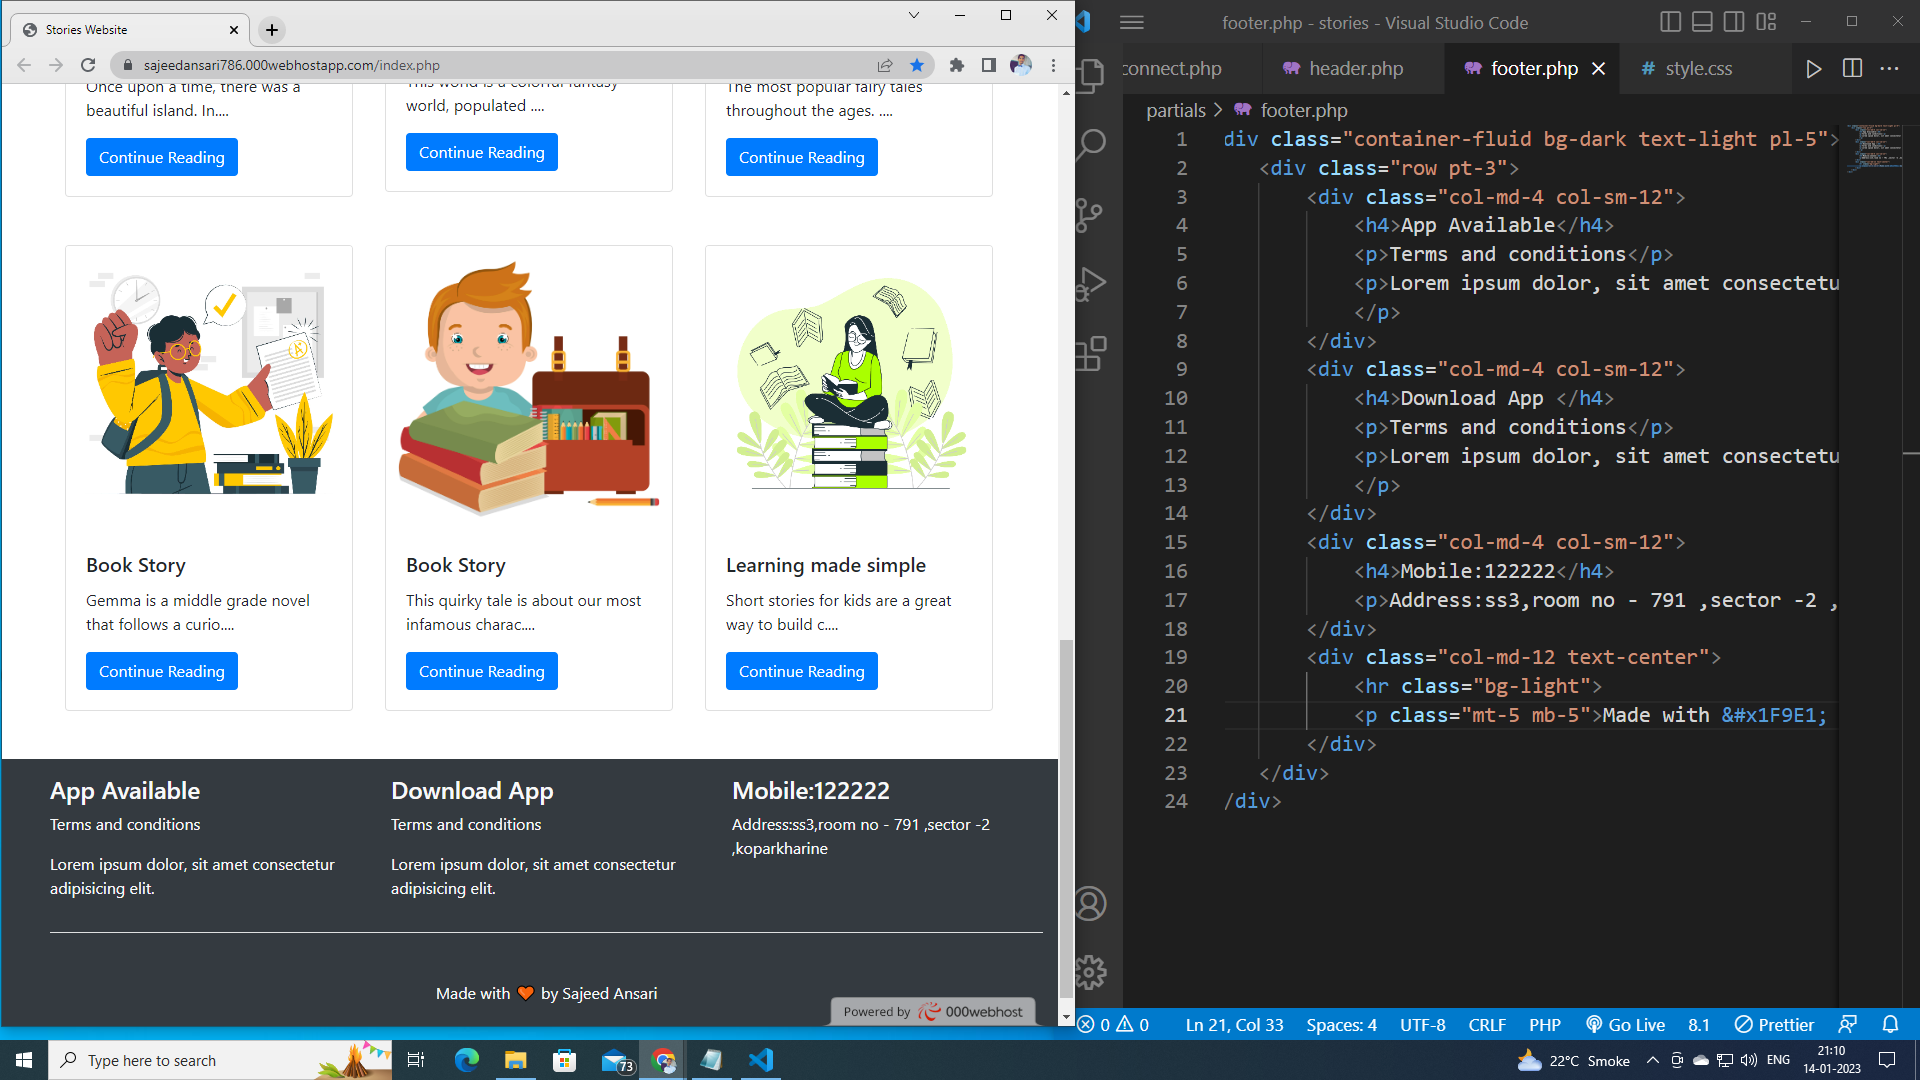Screen dimensions: 1920x1080
Task: Open Chrome's customize and control menu
Action: 1052,64
